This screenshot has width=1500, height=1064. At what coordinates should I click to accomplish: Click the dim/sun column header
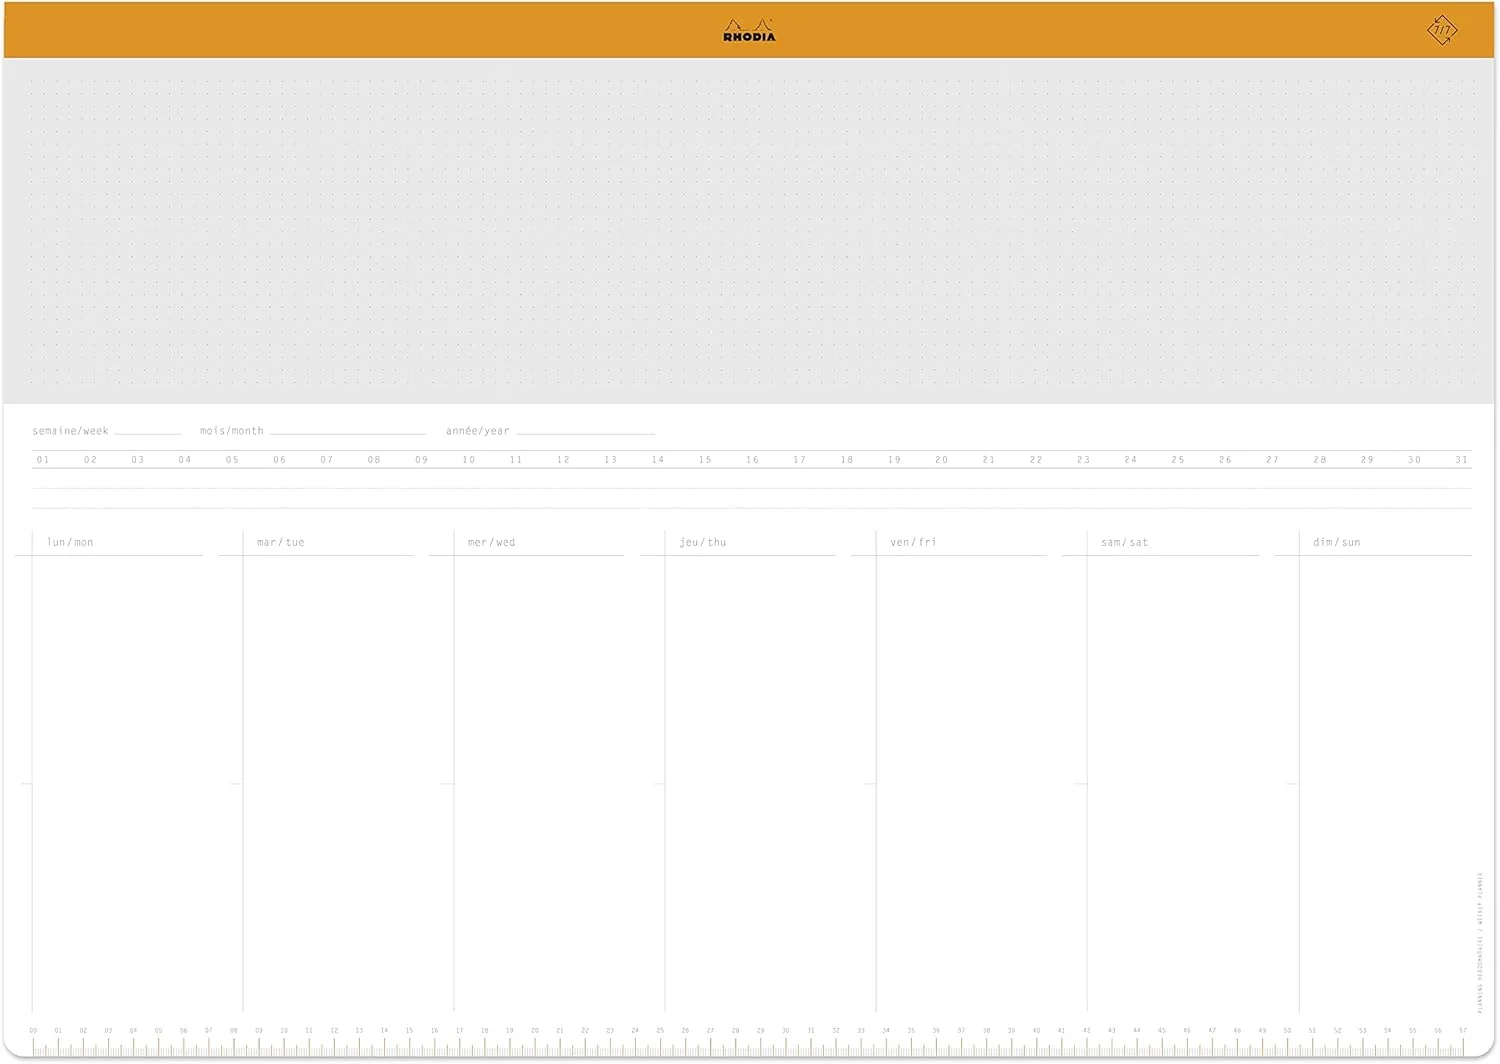tap(1336, 542)
